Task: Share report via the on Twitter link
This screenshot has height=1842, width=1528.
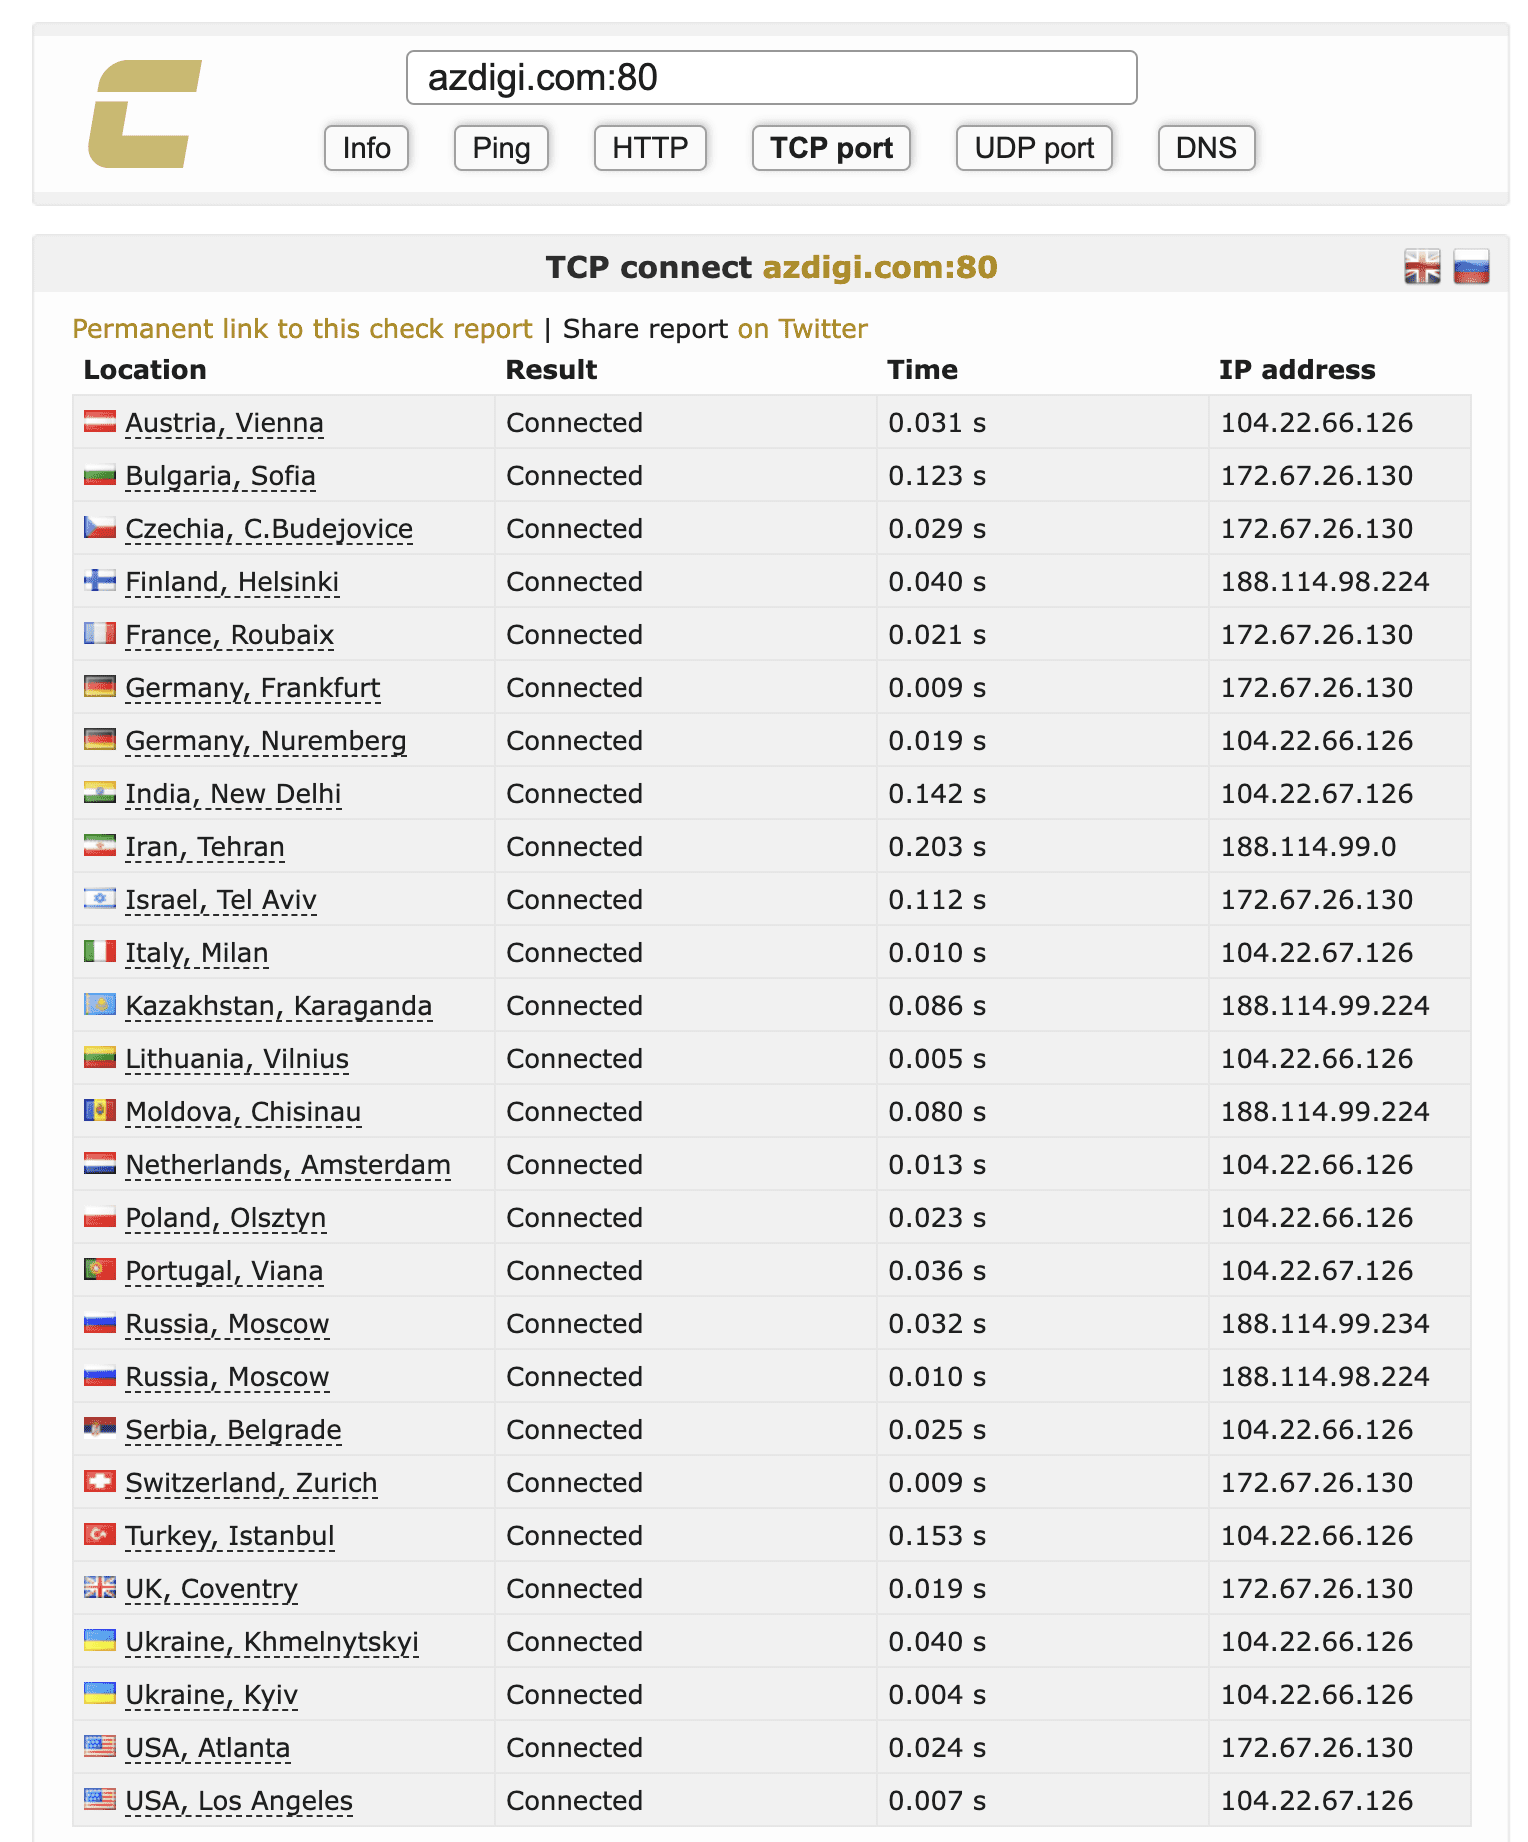Action: (802, 329)
